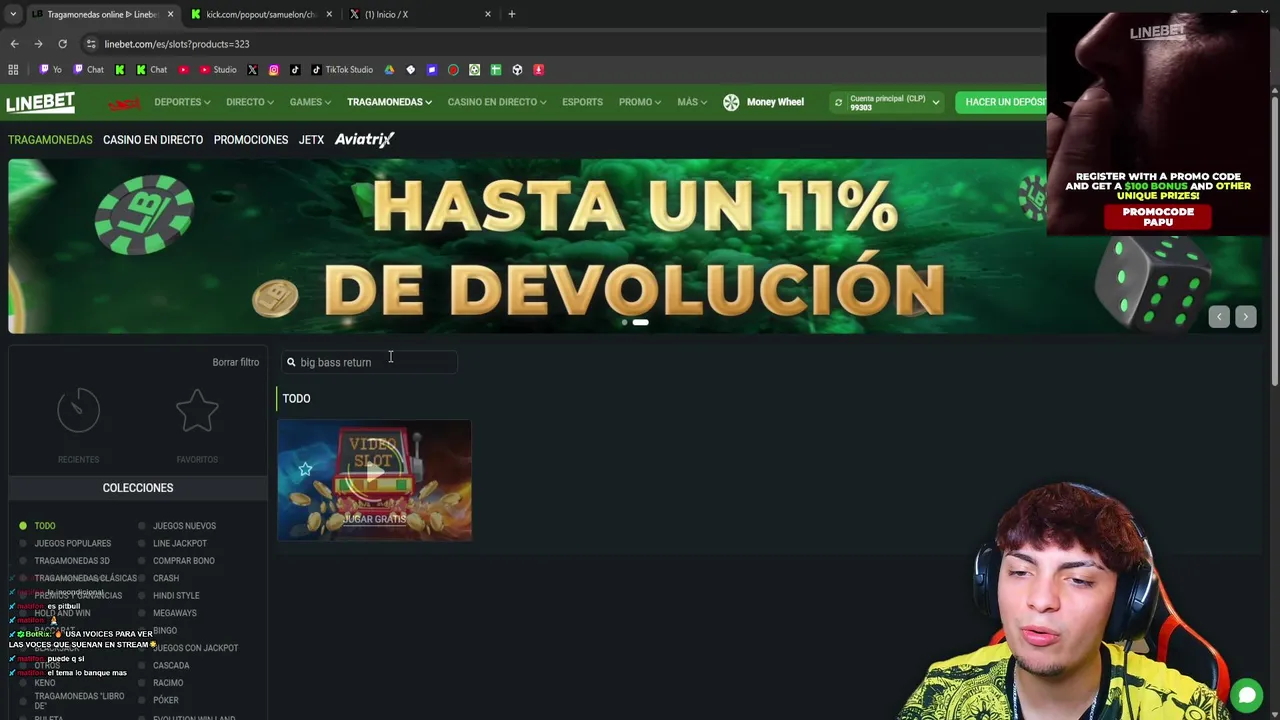Open the Google Drive bookmark icon
The width and height of the screenshot is (1280, 720).
point(389,70)
